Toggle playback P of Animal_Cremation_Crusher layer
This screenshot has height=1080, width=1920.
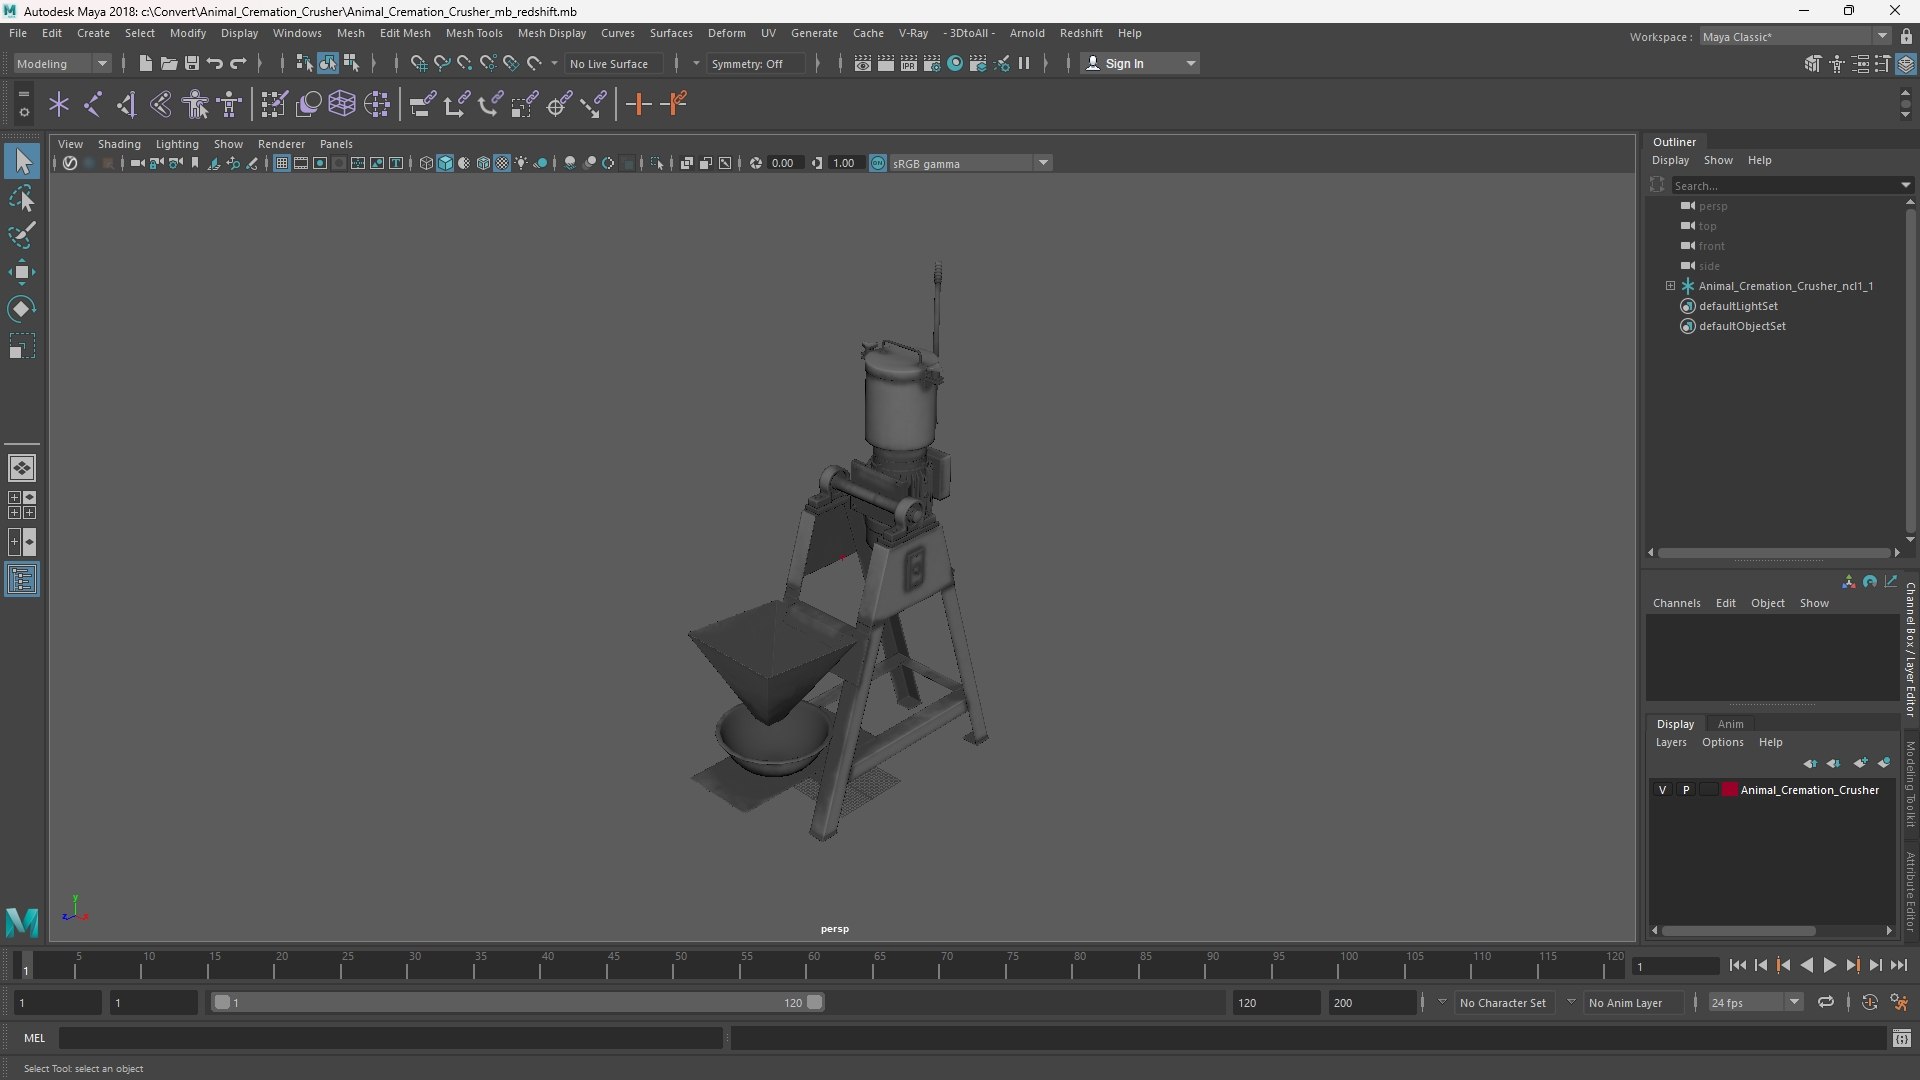click(1686, 790)
